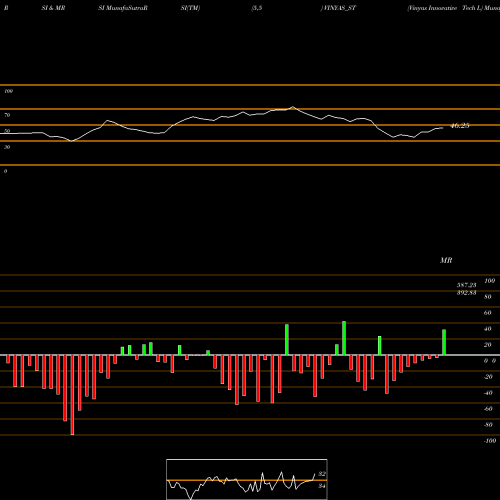Viewport: 500px width, 500px height.
Task: Click Vinyas Innovative Tech L title text
Action: 444,8
